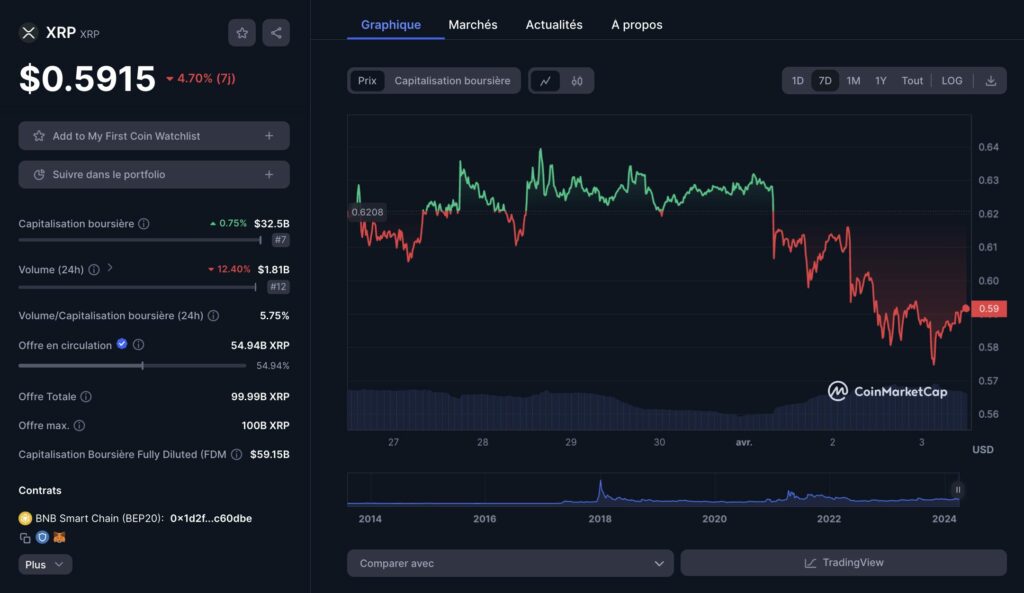The width and height of the screenshot is (1024, 593).
Task: Open the Actualités tab
Action: 554,25
